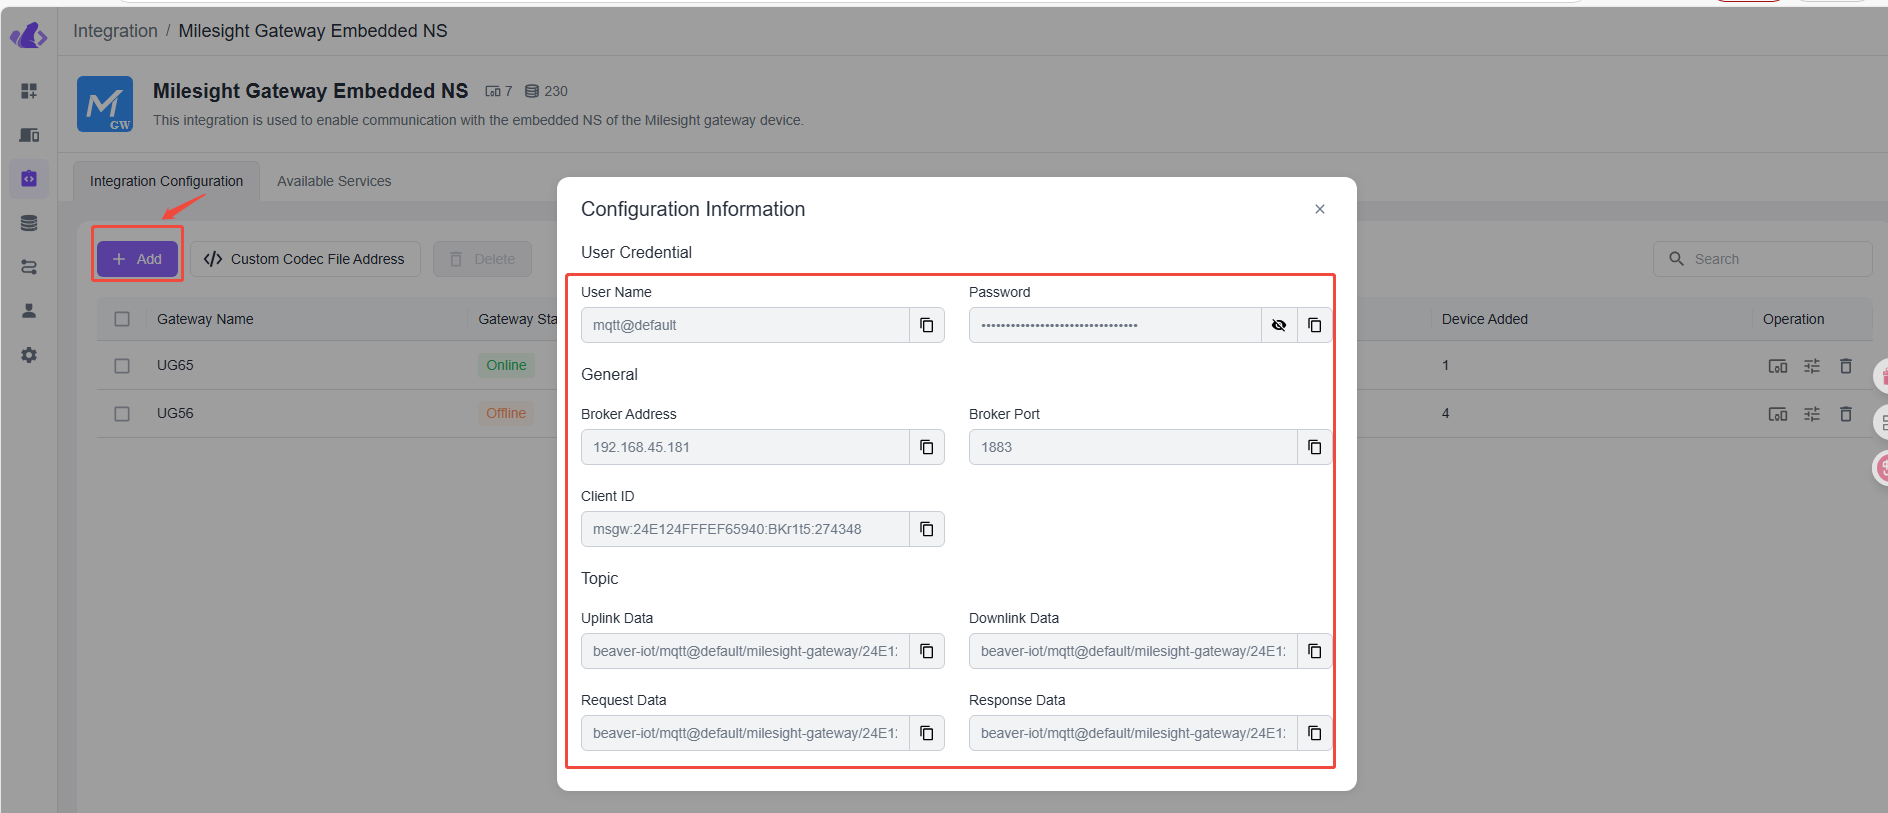View devices of UG56 gateway
The height and width of the screenshot is (813, 1888).
point(1778,414)
